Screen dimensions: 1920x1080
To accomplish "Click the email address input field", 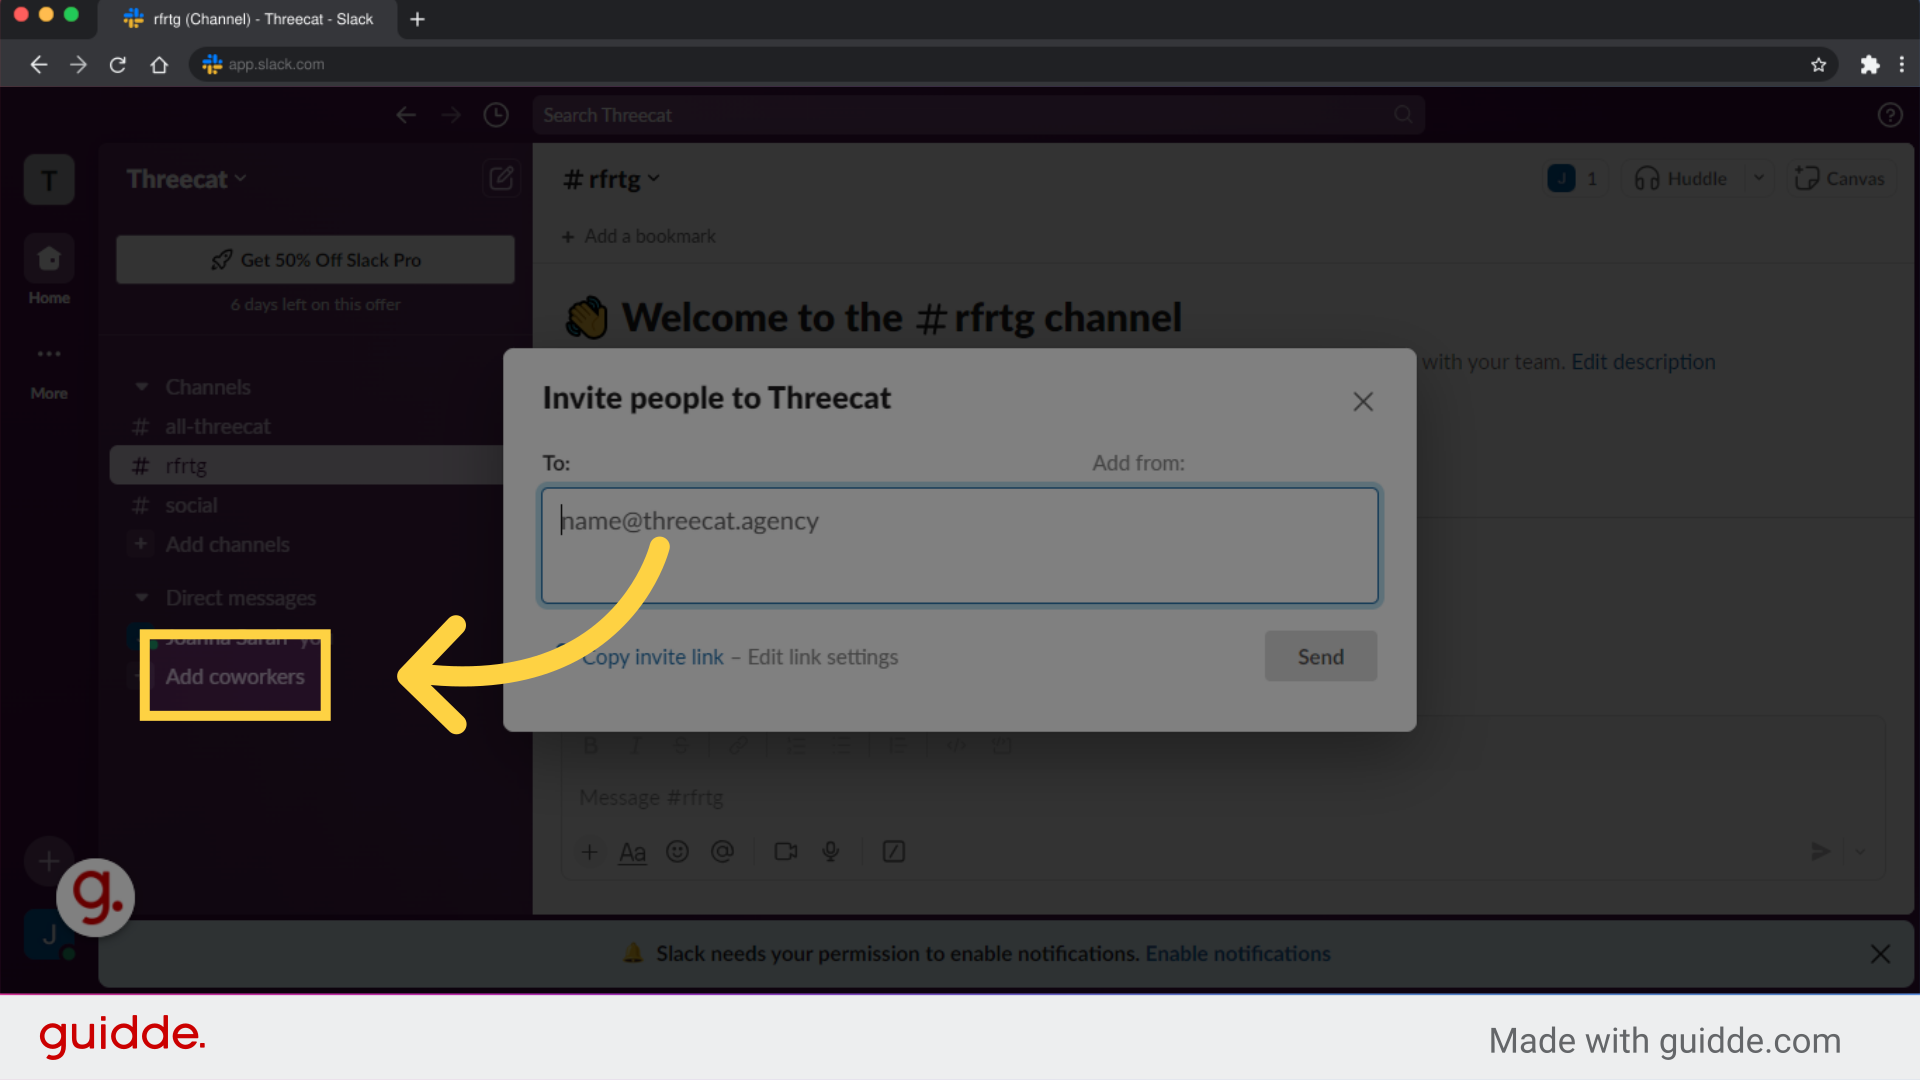I will click(959, 545).
